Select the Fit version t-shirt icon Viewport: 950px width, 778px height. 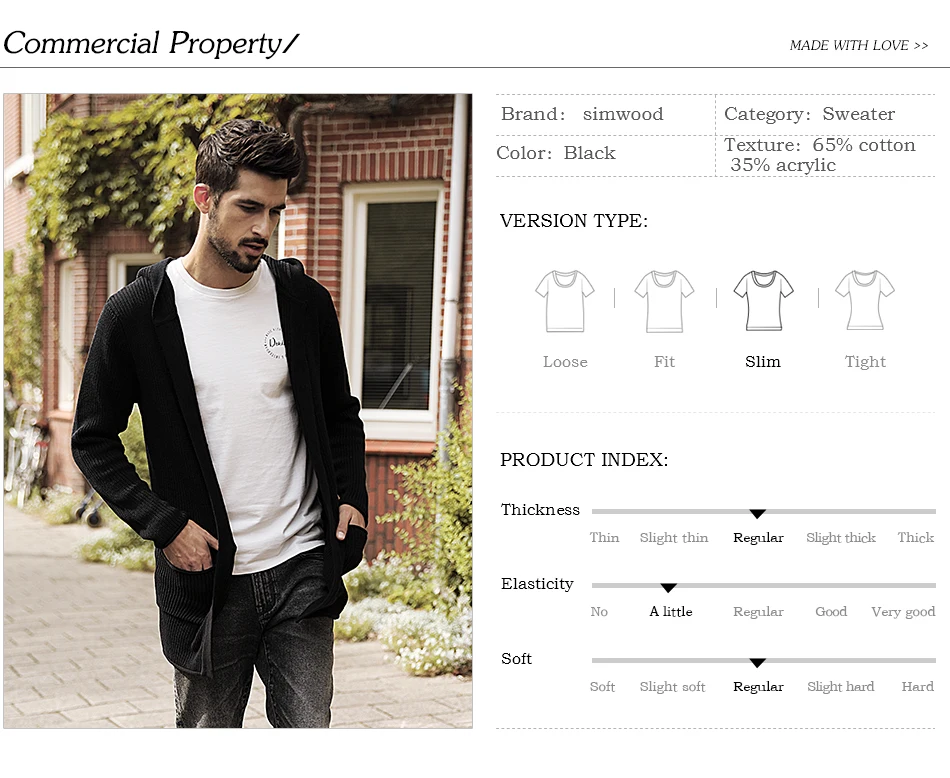click(664, 301)
